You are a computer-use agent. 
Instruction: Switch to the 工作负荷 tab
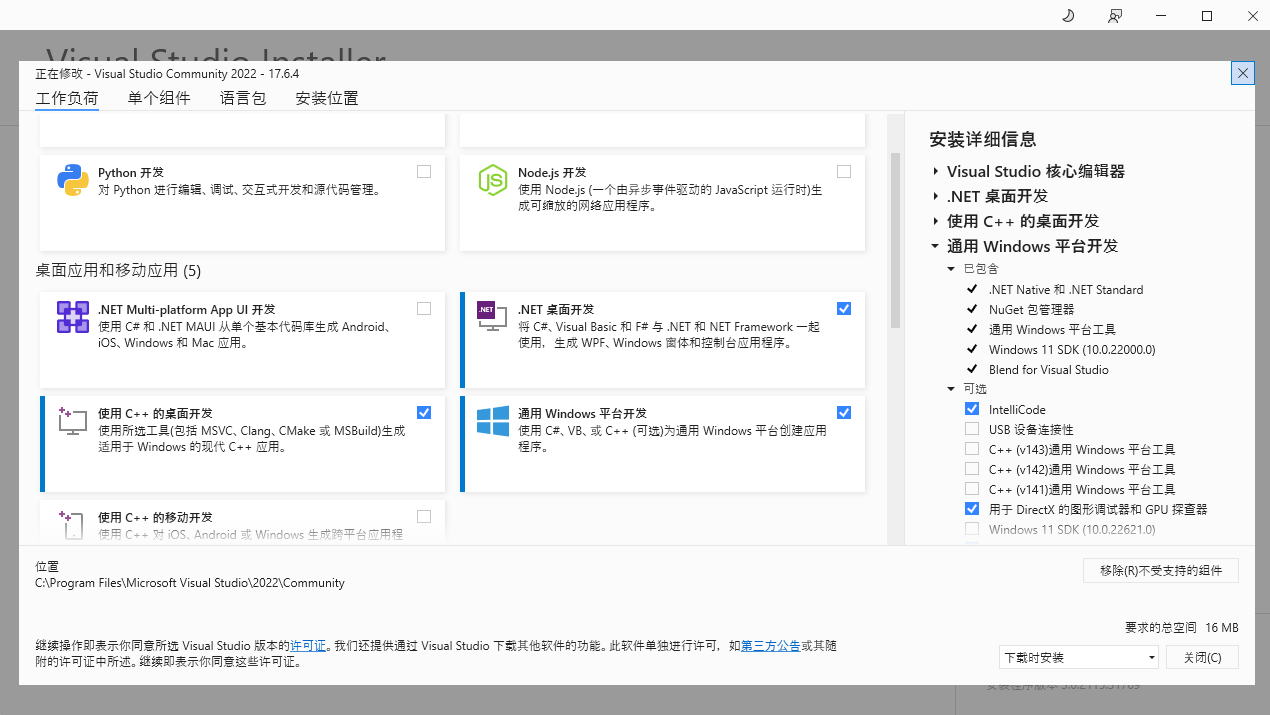coord(67,98)
